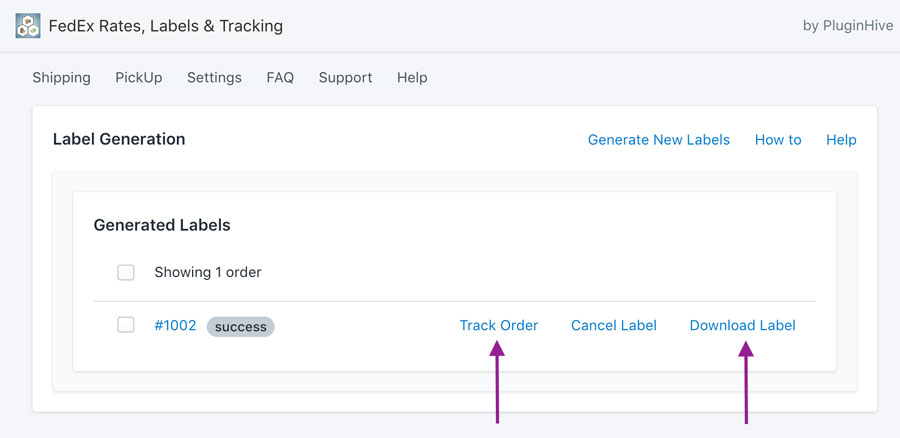The height and width of the screenshot is (438, 900).
Task: Open order #1002 link
Action: [175, 325]
